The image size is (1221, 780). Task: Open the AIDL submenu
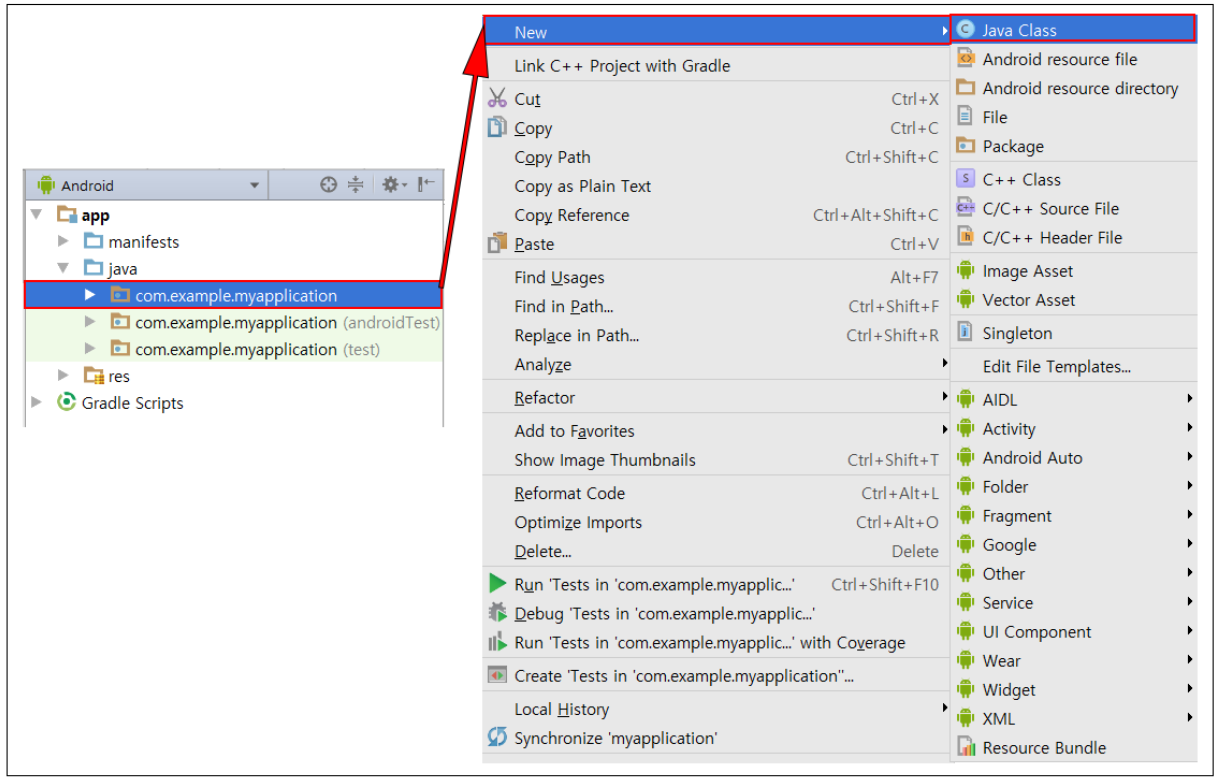tap(1074, 399)
